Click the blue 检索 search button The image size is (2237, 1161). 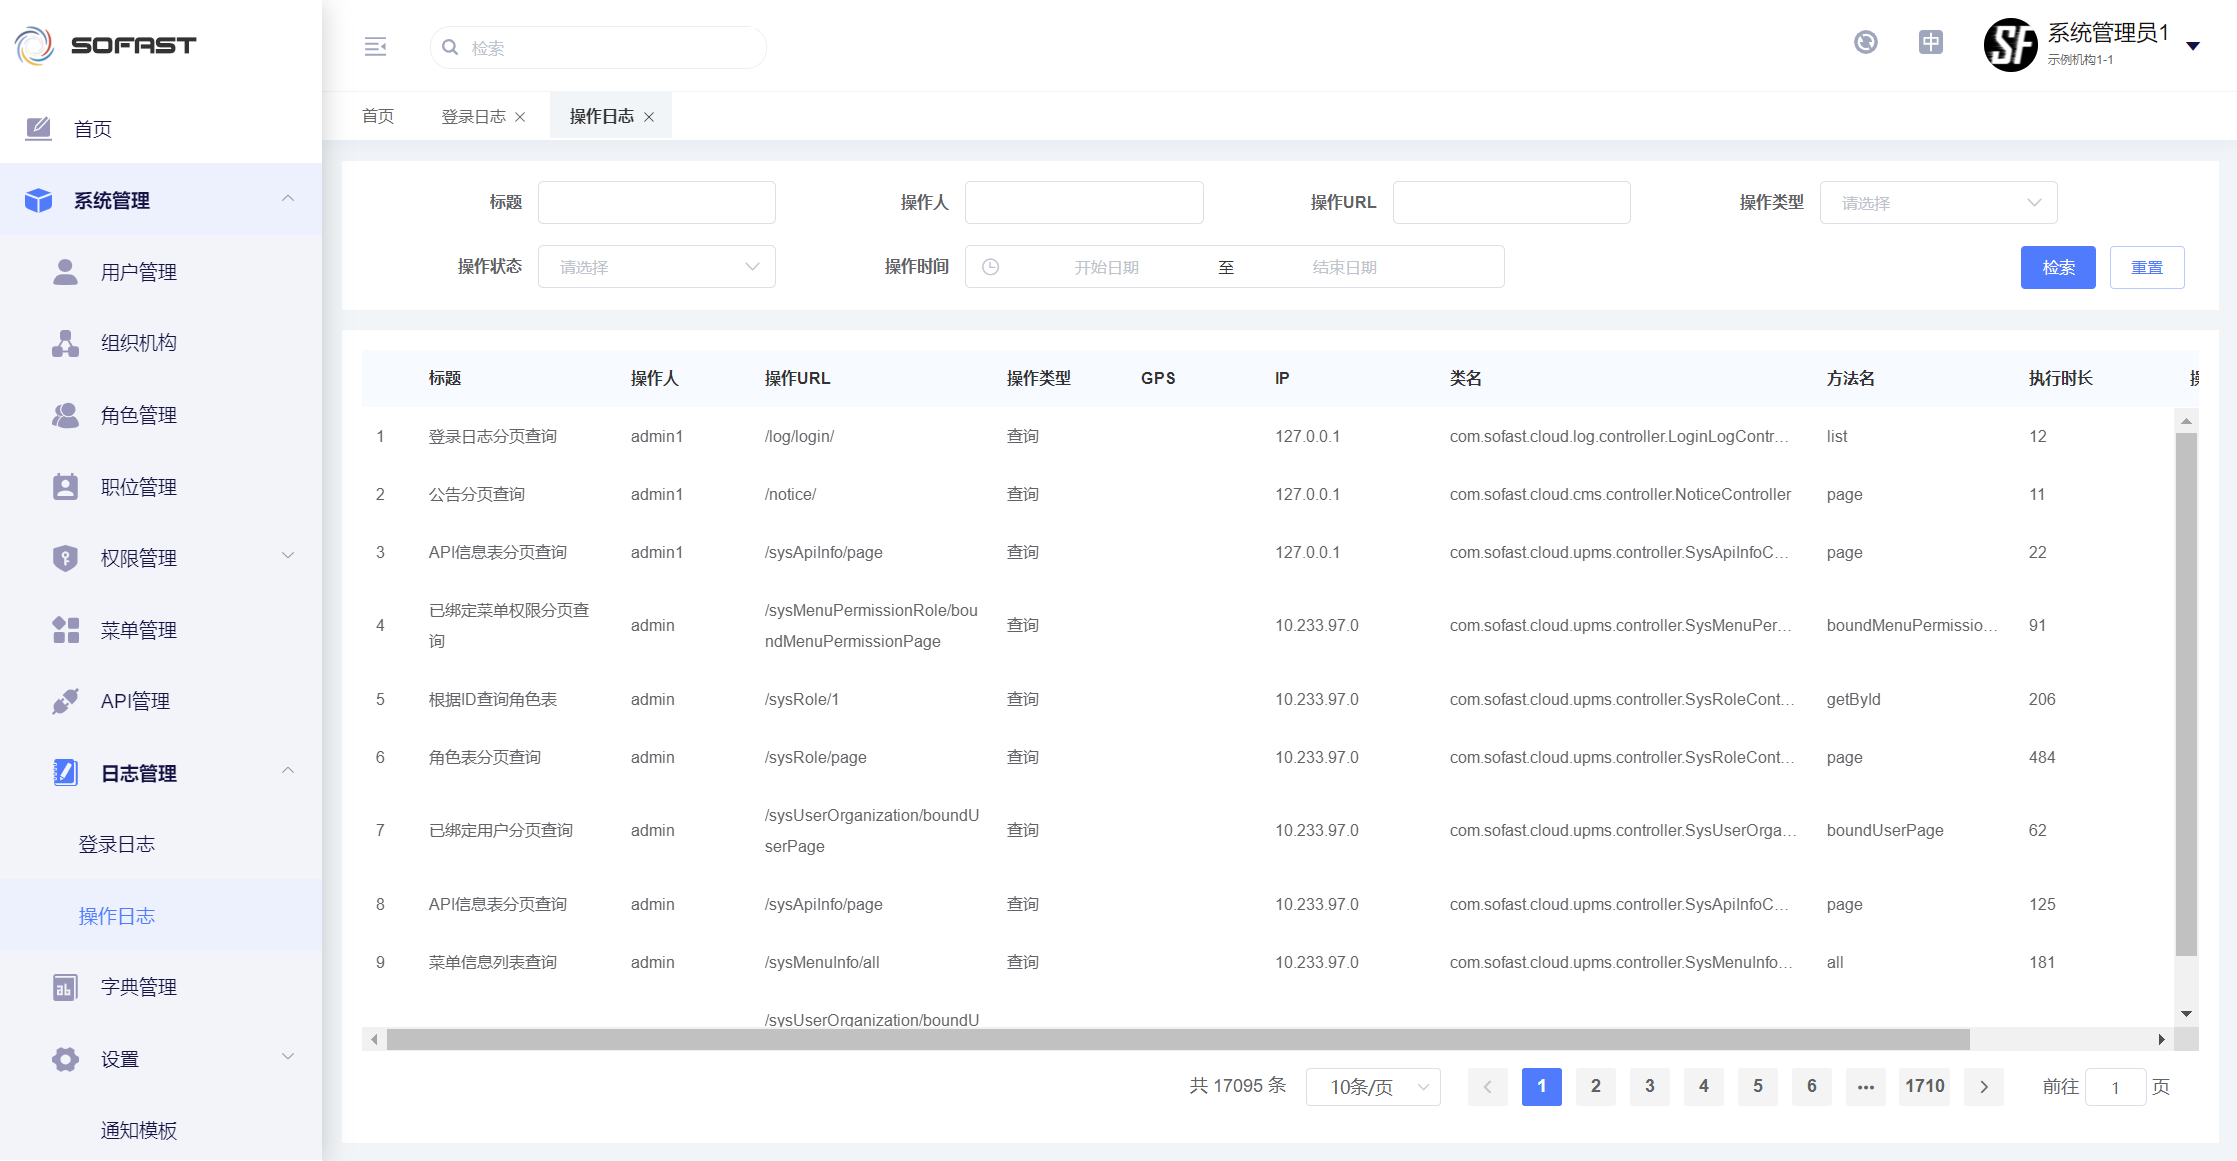[x=2057, y=267]
